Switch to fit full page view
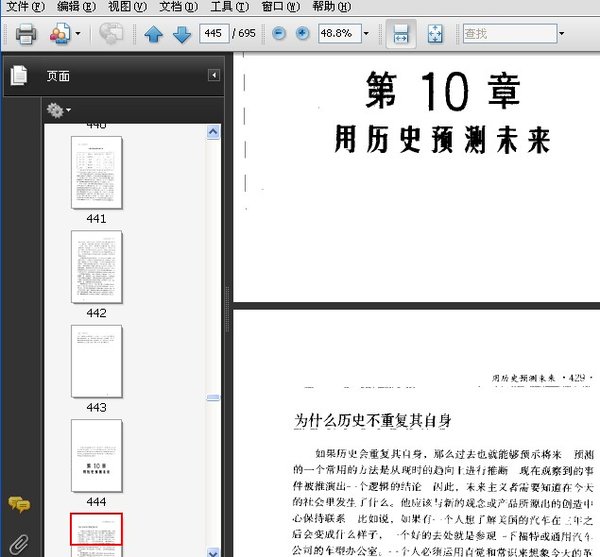 pyautogui.click(x=435, y=34)
